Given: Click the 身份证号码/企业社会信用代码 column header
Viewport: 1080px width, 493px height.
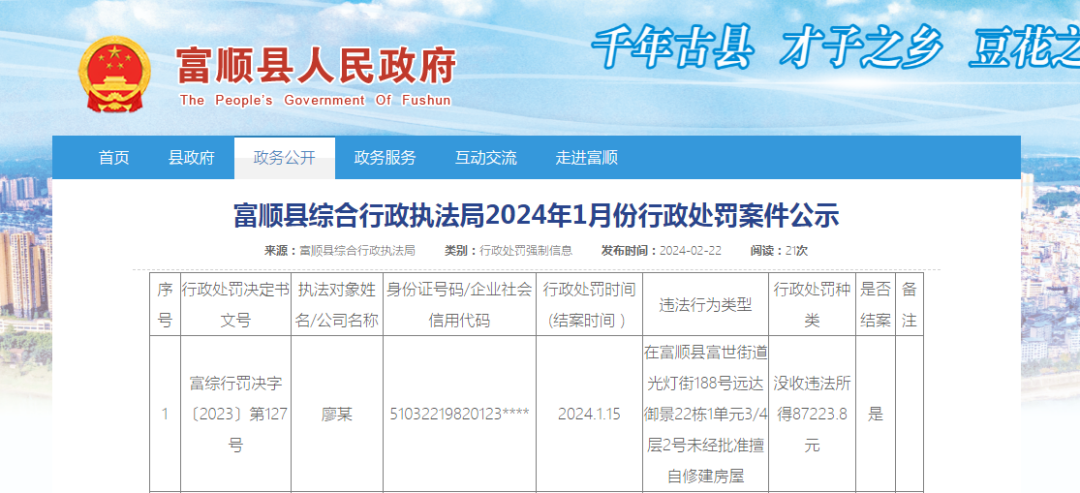Looking at the screenshot, I should coord(460,305).
